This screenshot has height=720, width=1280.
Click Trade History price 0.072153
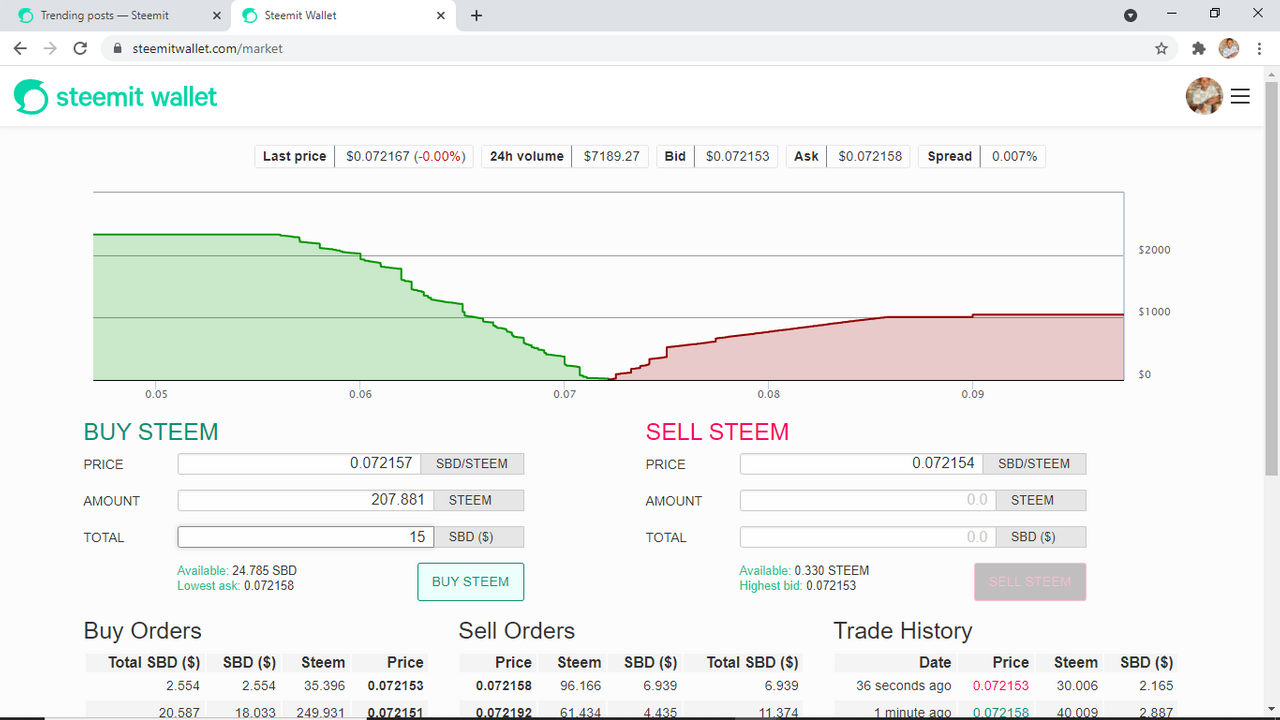(x=1001, y=686)
